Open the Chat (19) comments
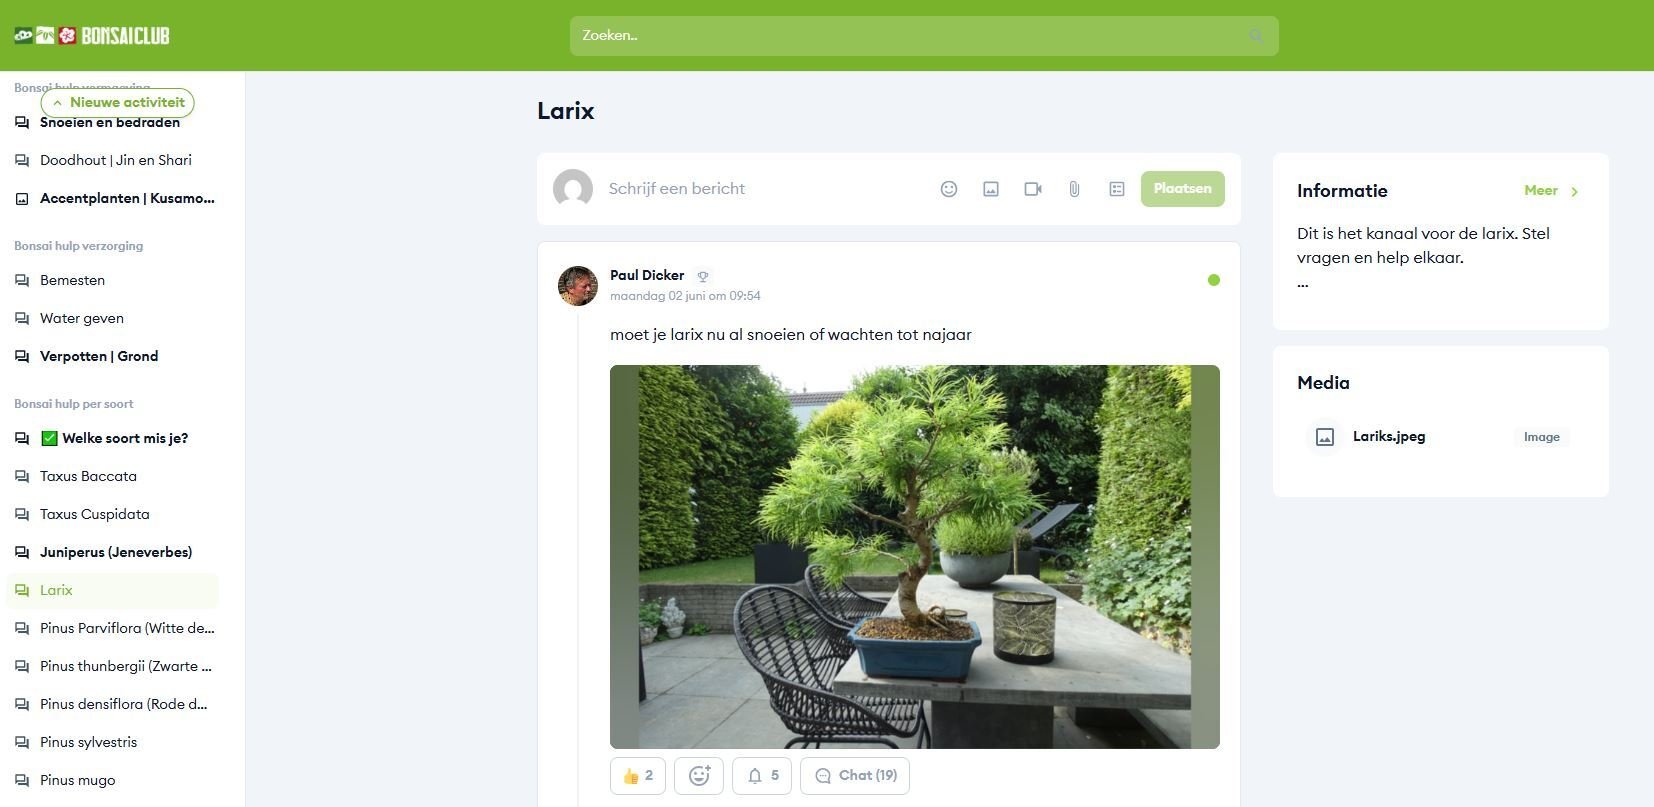 coord(855,775)
